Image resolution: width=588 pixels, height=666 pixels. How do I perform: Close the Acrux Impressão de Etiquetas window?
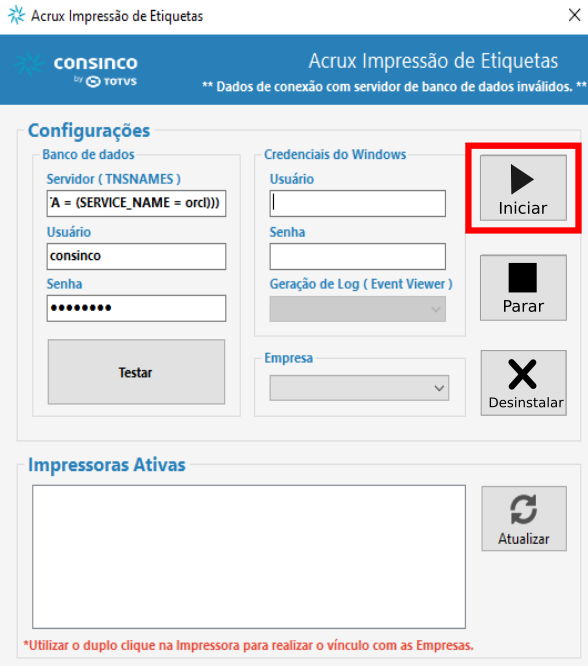[x=574, y=15]
